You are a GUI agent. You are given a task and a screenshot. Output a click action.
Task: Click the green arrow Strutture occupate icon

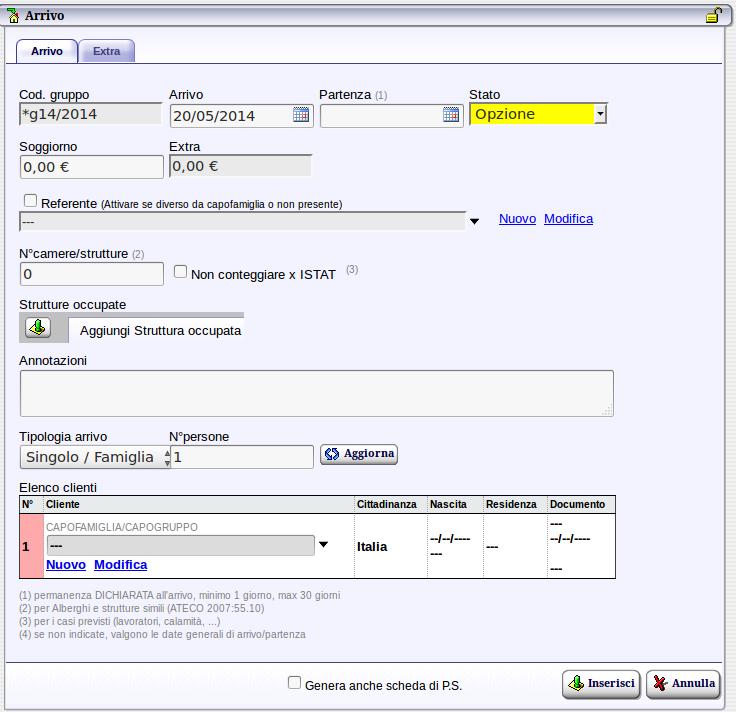(37, 328)
